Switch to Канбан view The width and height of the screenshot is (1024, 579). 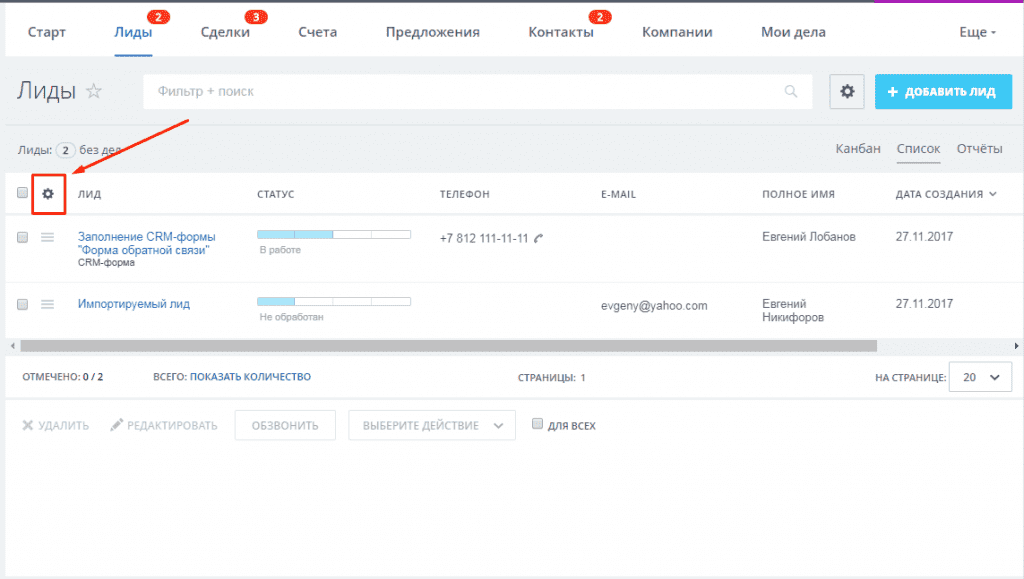click(x=858, y=149)
